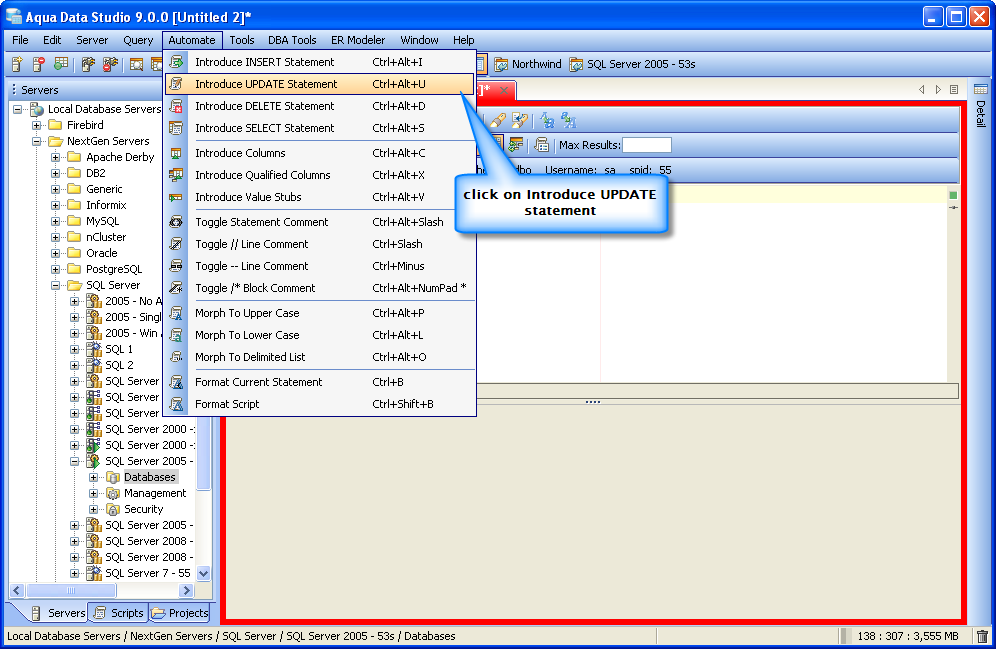Open the ER Modeler menu
The width and height of the screenshot is (996, 649).
[358, 40]
